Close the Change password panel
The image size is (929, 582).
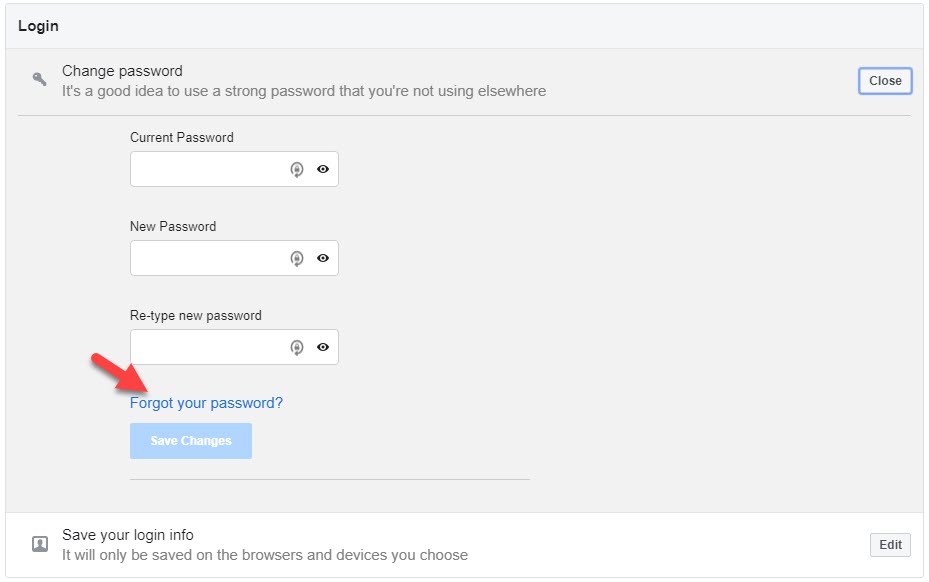884,81
